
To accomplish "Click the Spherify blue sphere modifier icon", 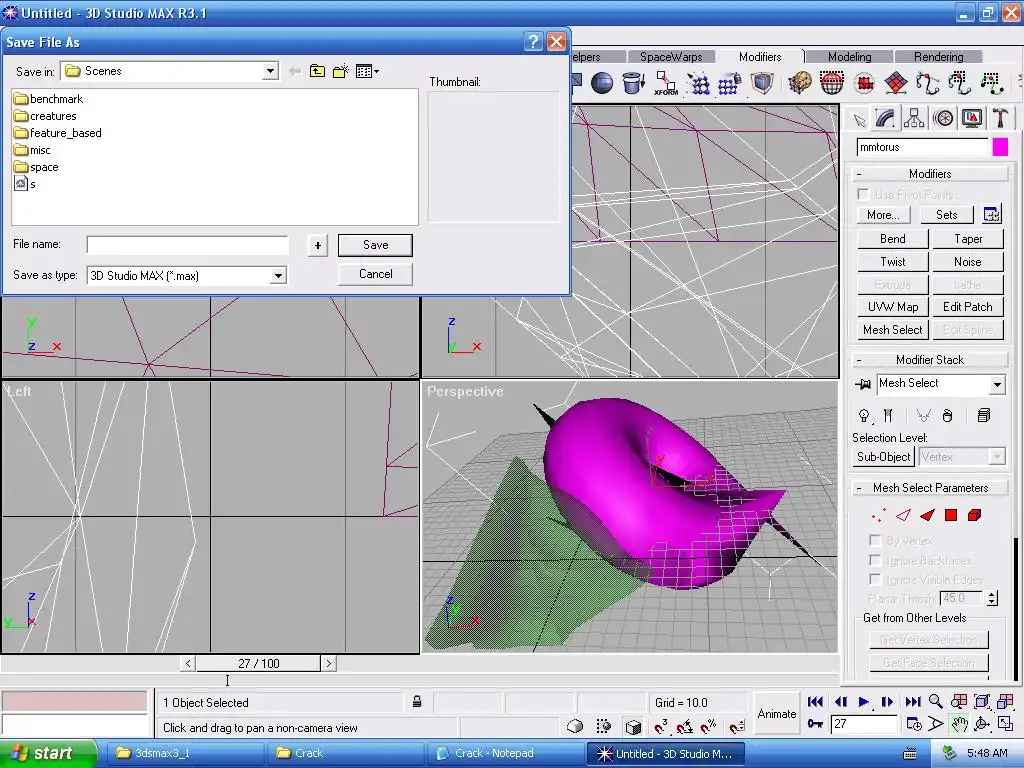I will pos(602,83).
